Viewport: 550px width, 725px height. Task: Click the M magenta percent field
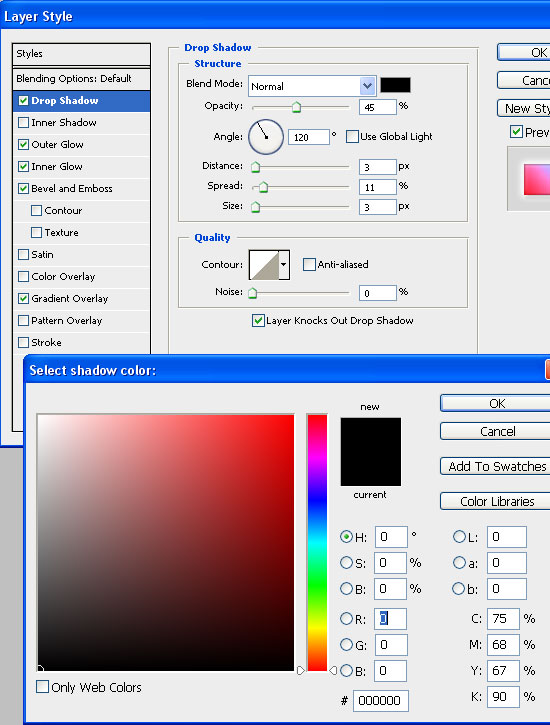[503, 645]
